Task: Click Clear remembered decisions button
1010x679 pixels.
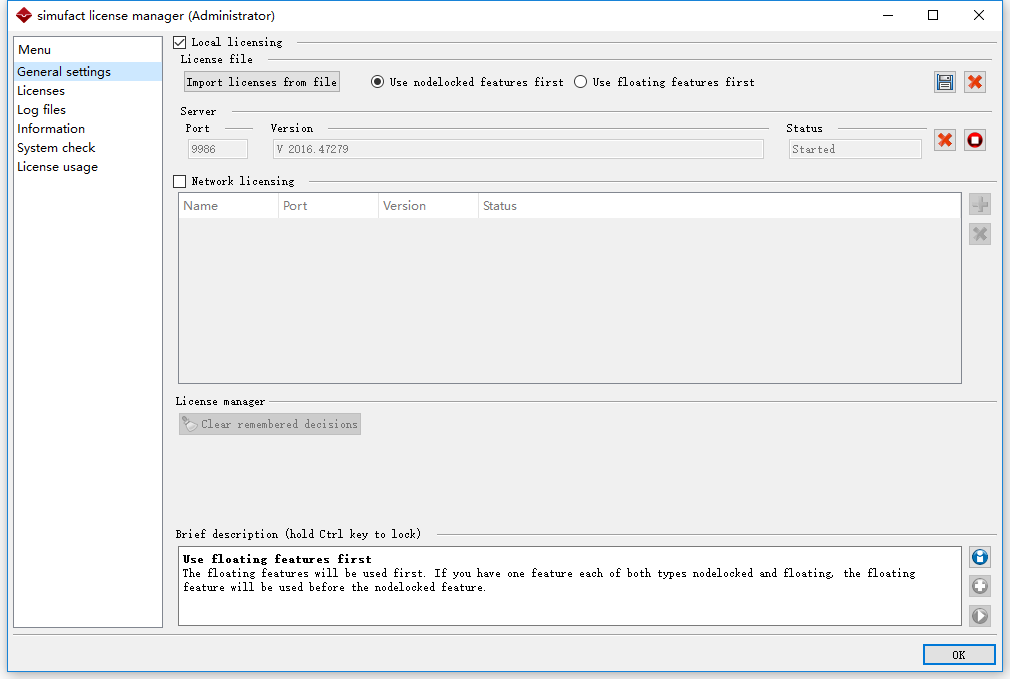Action: pyautogui.click(x=270, y=424)
